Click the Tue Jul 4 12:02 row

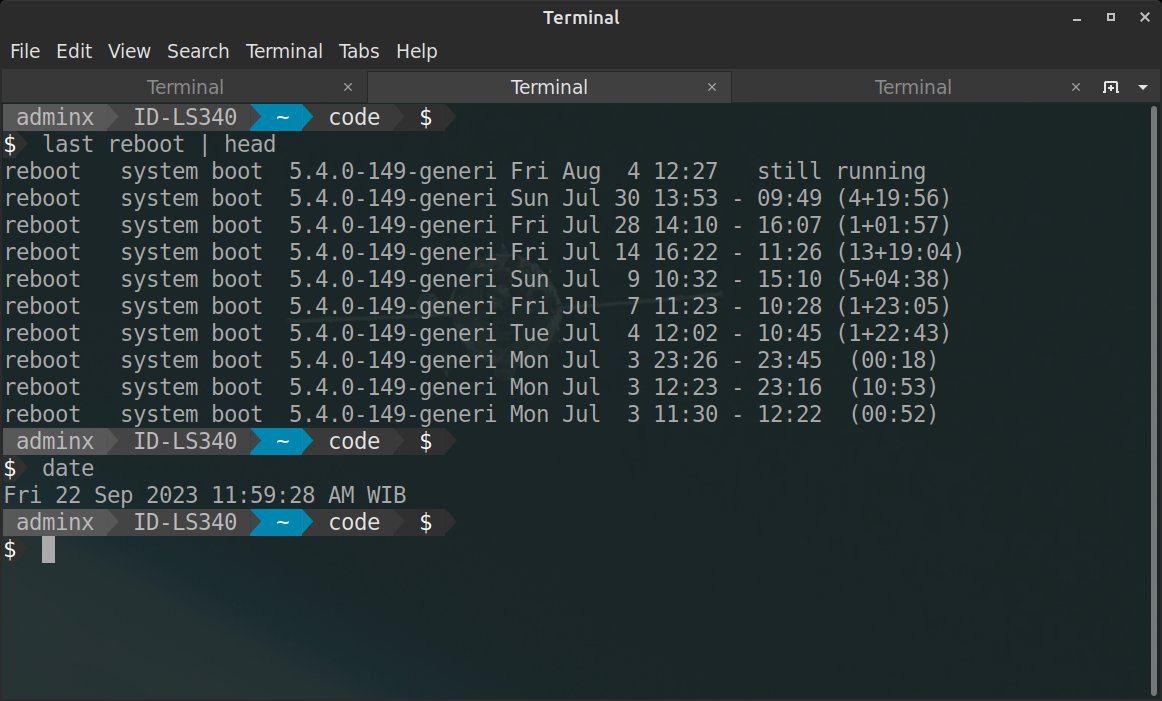tap(477, 333)
